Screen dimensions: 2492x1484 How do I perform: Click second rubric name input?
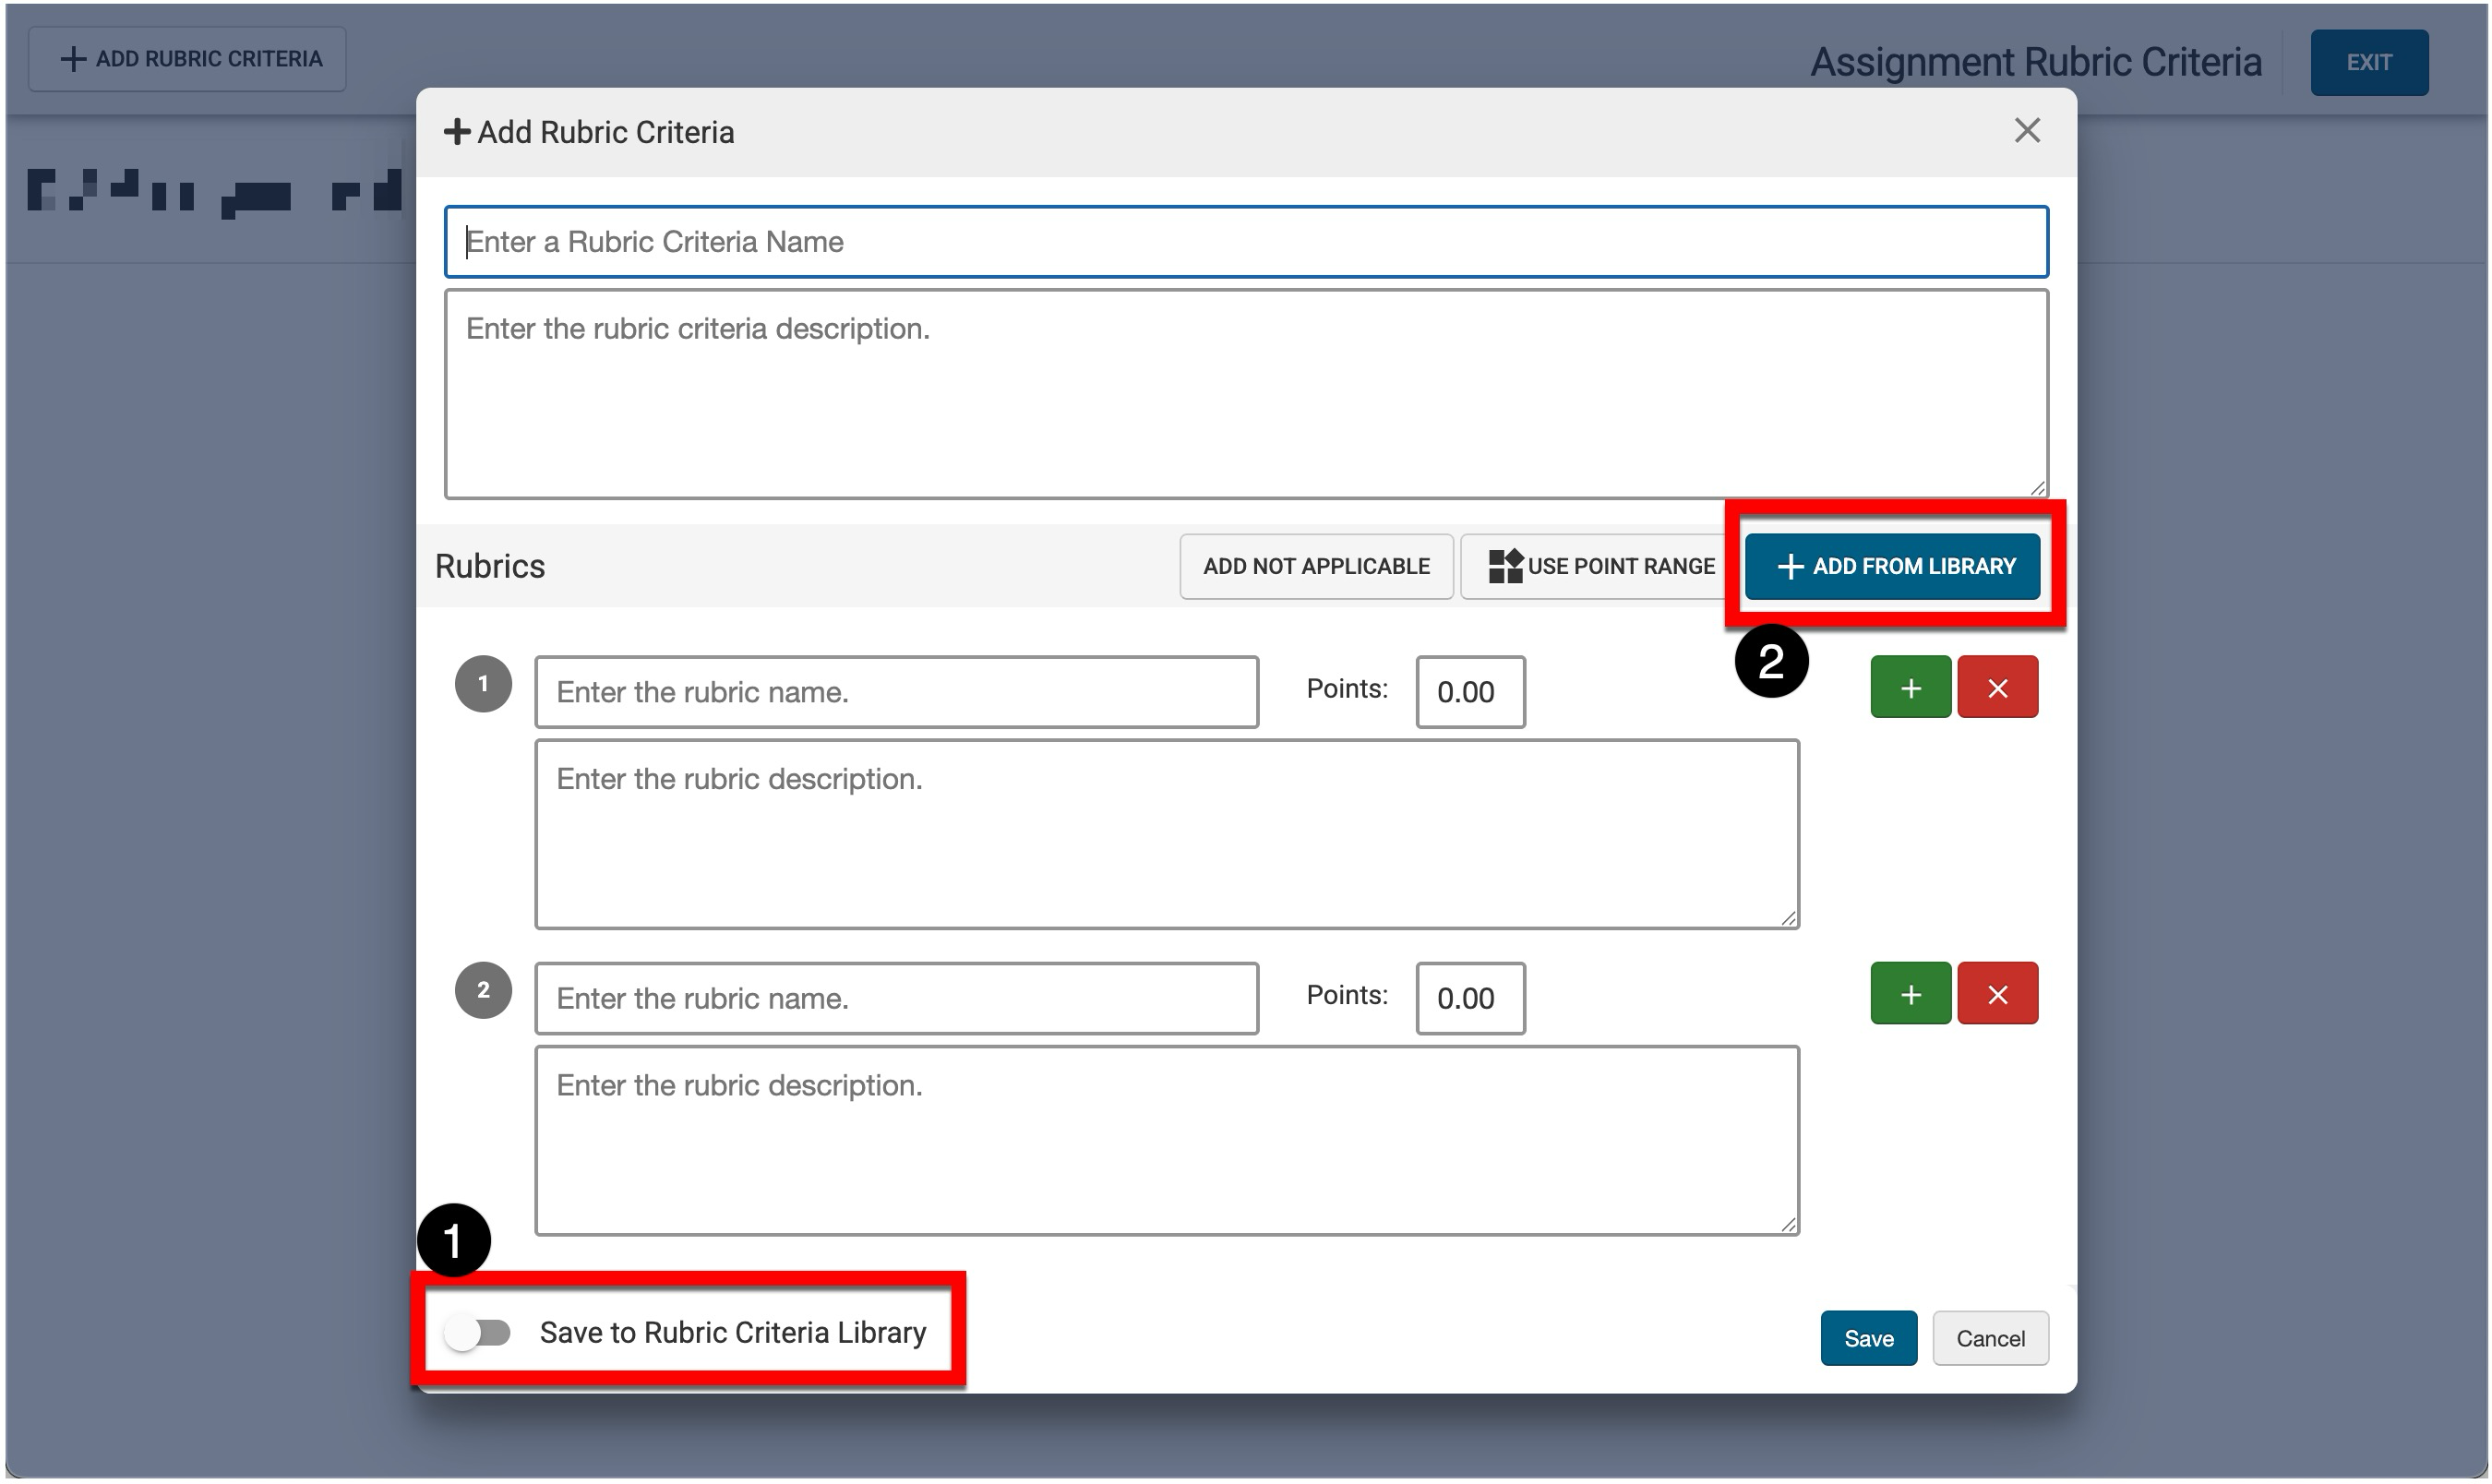click(x=896, y=998)
